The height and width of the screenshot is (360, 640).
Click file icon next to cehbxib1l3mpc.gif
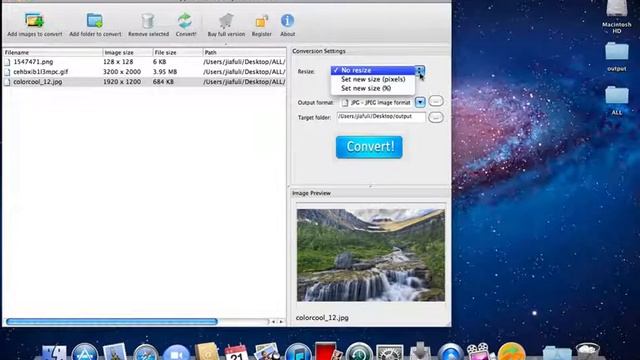point(7,72)
